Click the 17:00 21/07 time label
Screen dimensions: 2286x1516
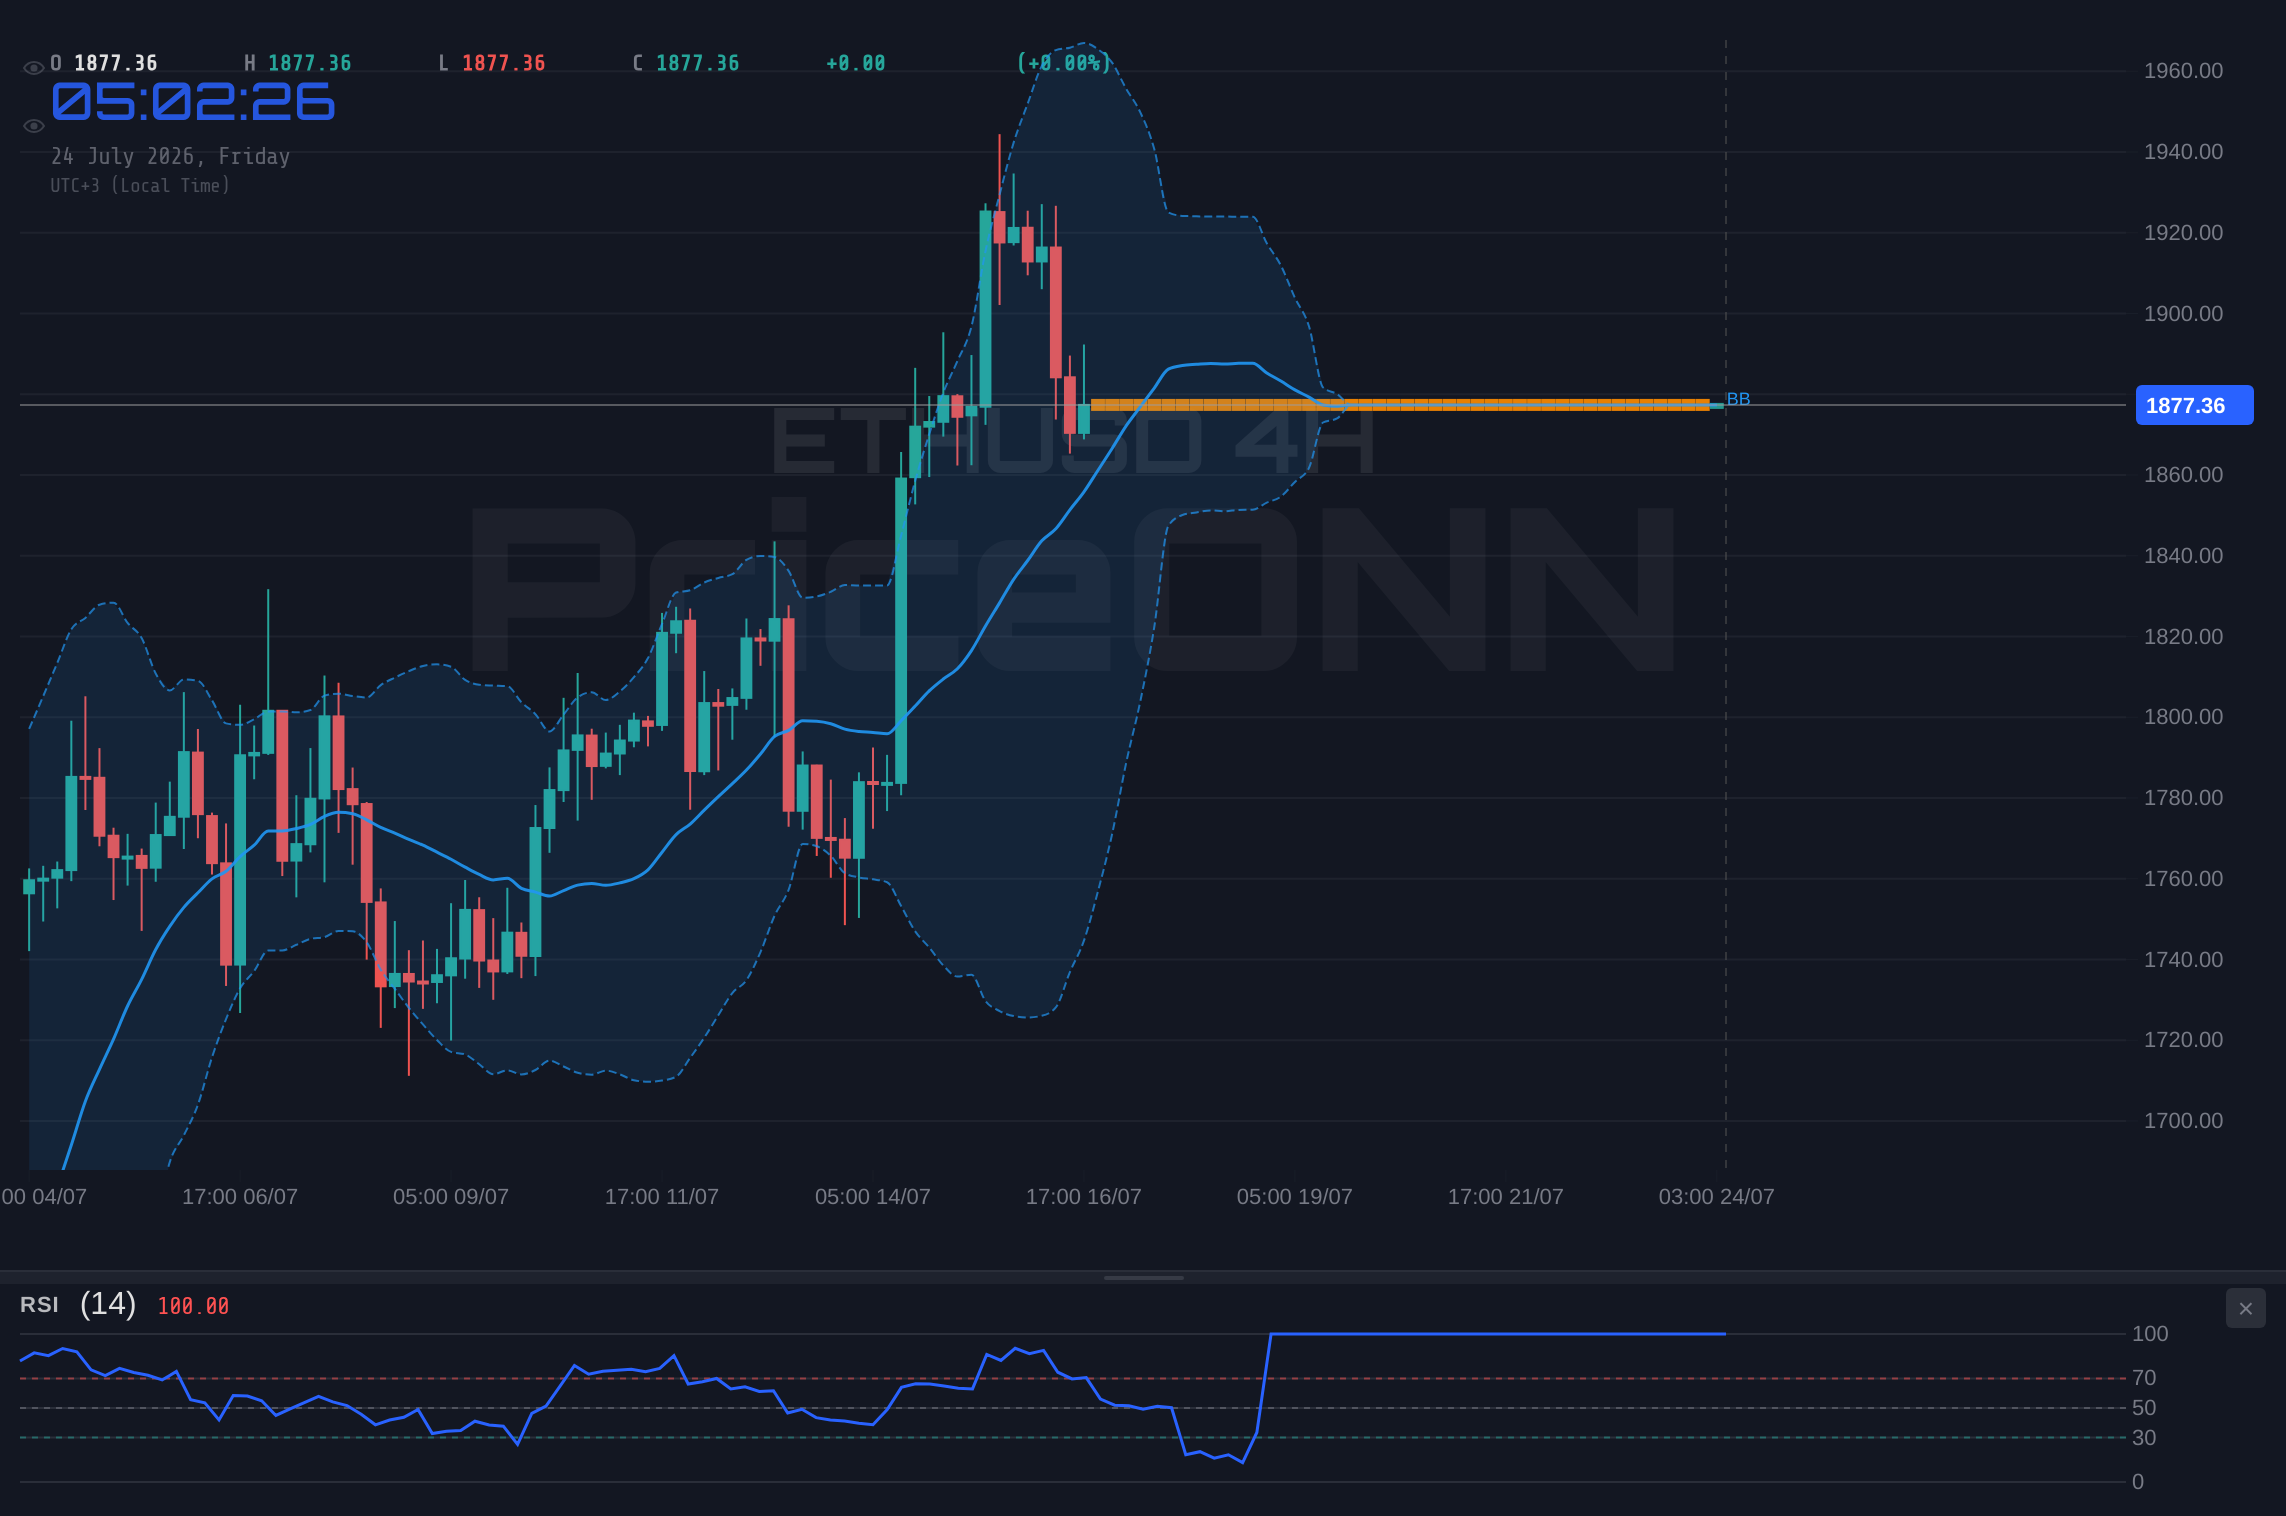[1506, 1197]
